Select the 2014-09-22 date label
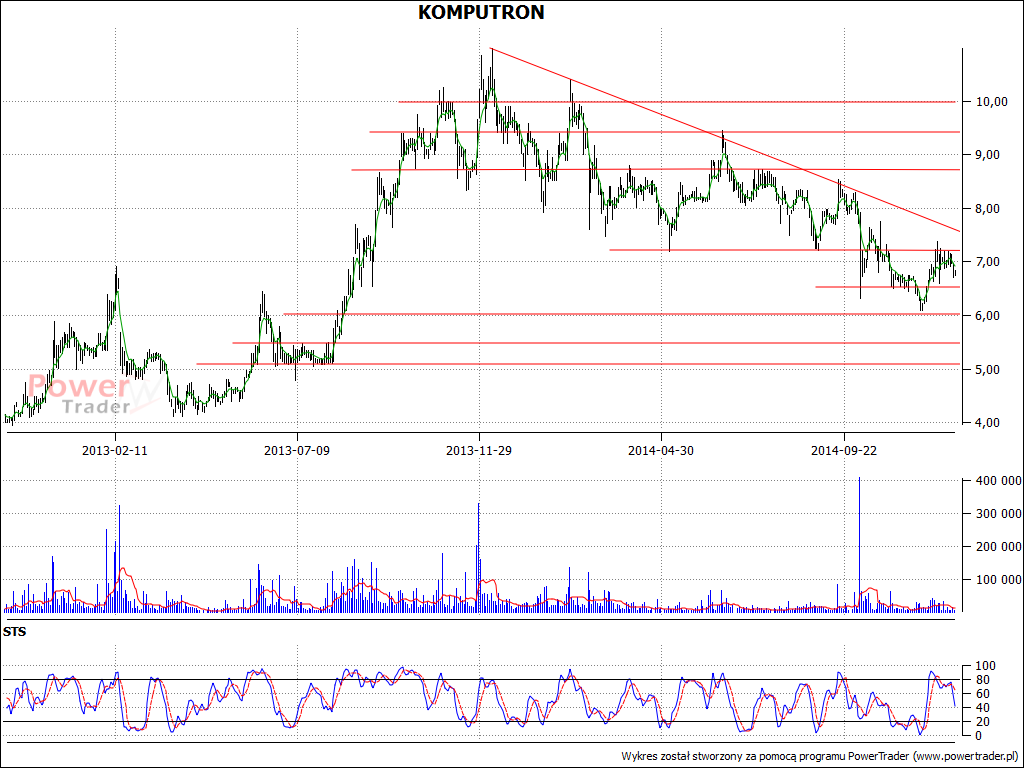The height and width of the screenshot is (768, 1024). coord(844,451)
